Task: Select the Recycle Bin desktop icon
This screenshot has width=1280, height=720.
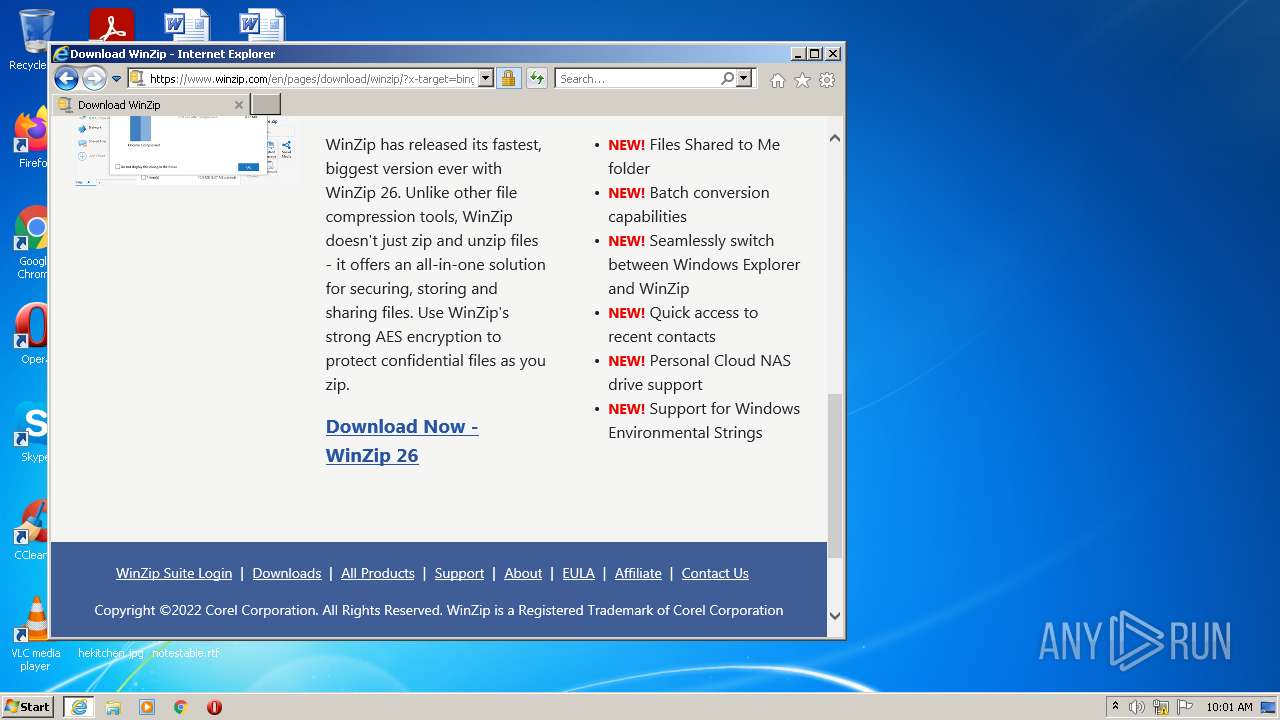Action: tap(34, 40)
